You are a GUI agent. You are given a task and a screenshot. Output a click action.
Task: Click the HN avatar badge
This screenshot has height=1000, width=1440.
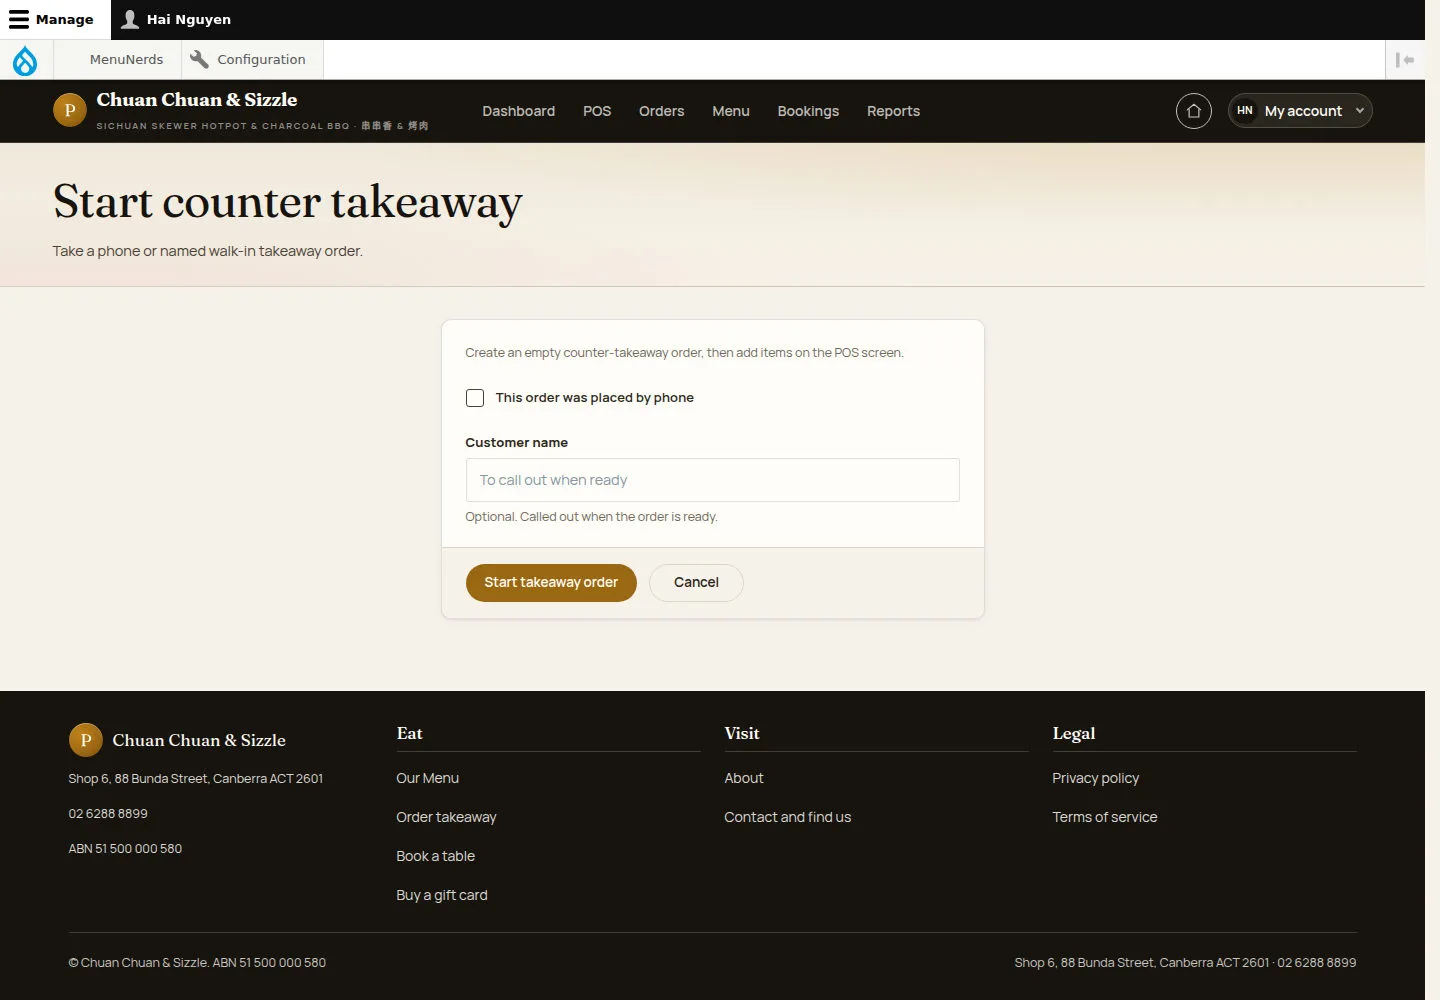click(x=1245, y=111)
